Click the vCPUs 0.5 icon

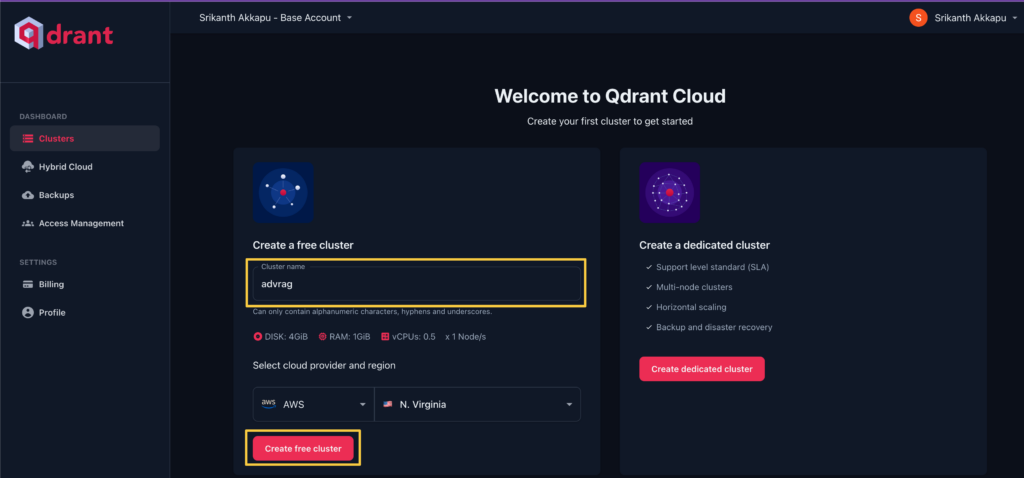[x=385, y=337]
